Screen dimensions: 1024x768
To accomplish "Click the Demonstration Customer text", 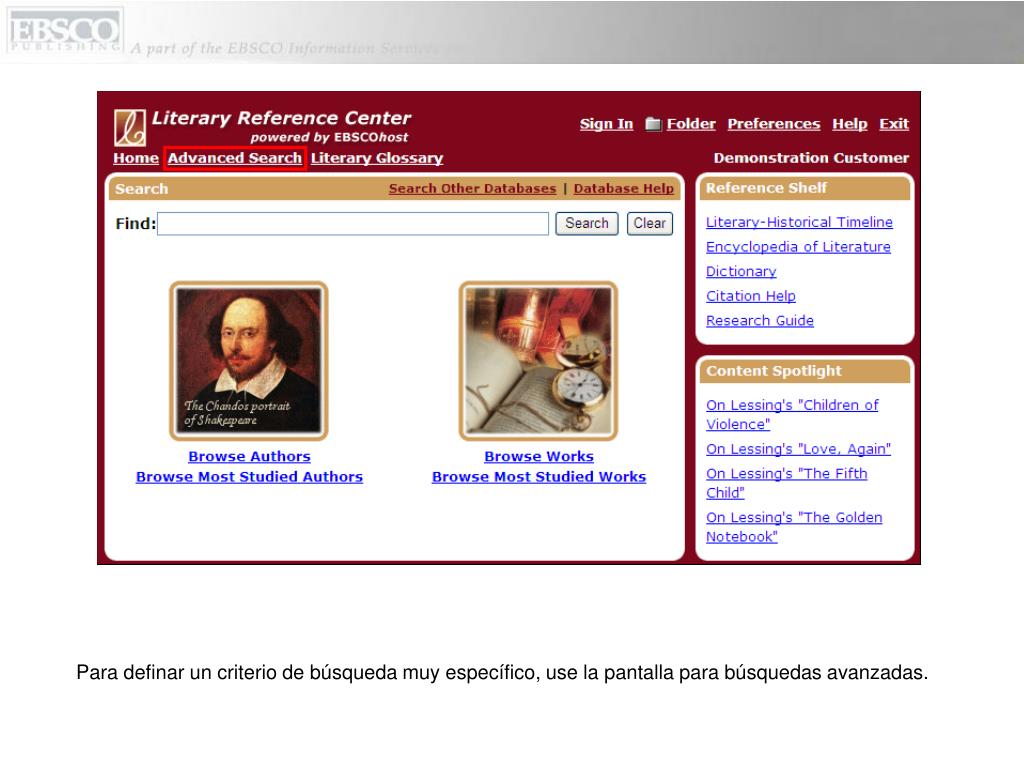I will click(811, 158).
